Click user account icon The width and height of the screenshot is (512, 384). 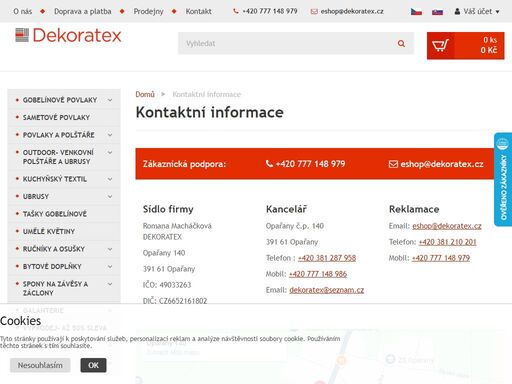coord(457,11)
